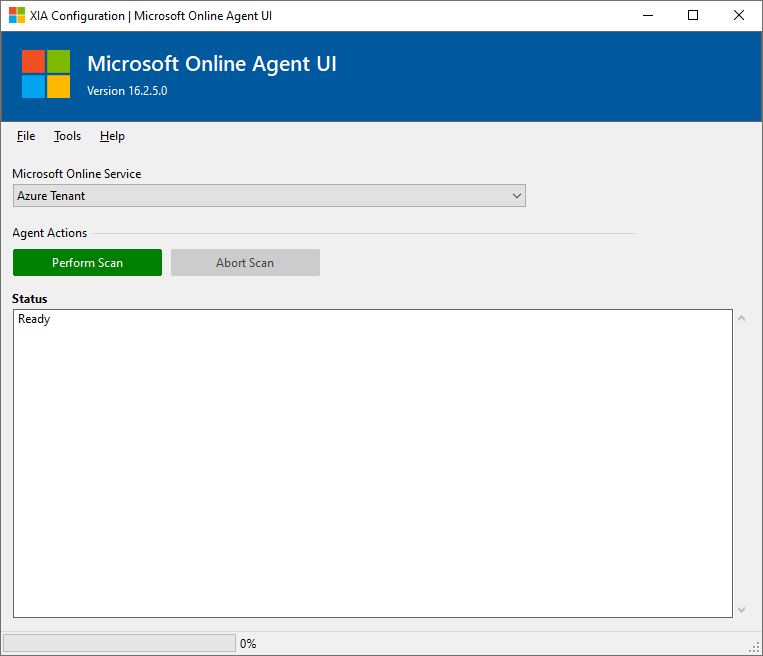Maximize the XIA Configuration window
The width and height of the screenshot is (763, 656).
pyautogui.click(x=693, y=16)
